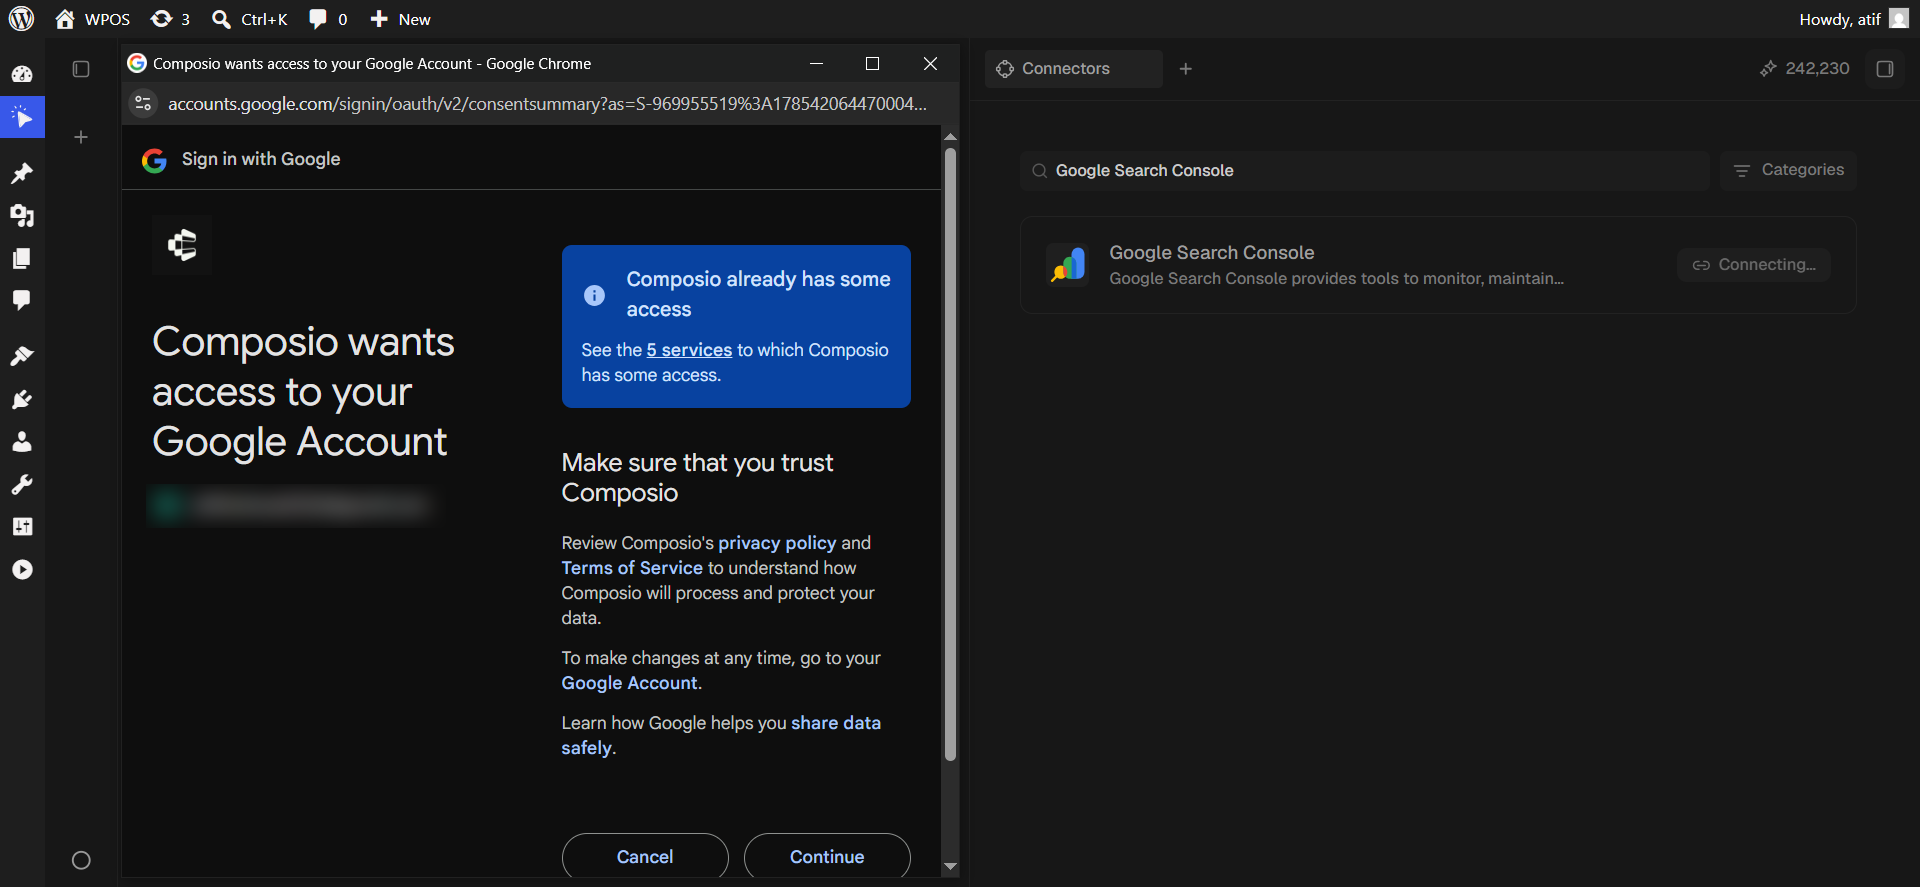Viewport: 1920px width, 887px height.
Task: Select the highlighted AI assistant sidebar icon
Action: [22, 118]
